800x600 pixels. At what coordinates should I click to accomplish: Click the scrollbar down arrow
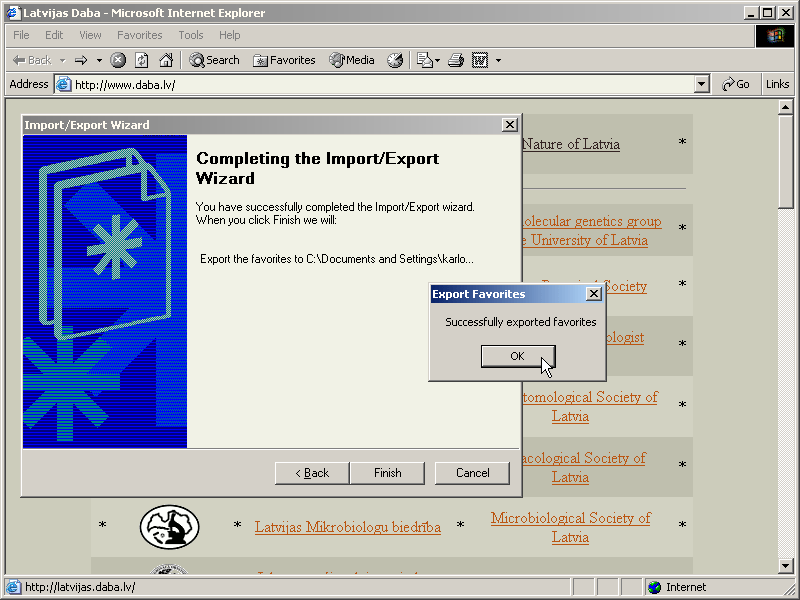[x=785, y=565]
